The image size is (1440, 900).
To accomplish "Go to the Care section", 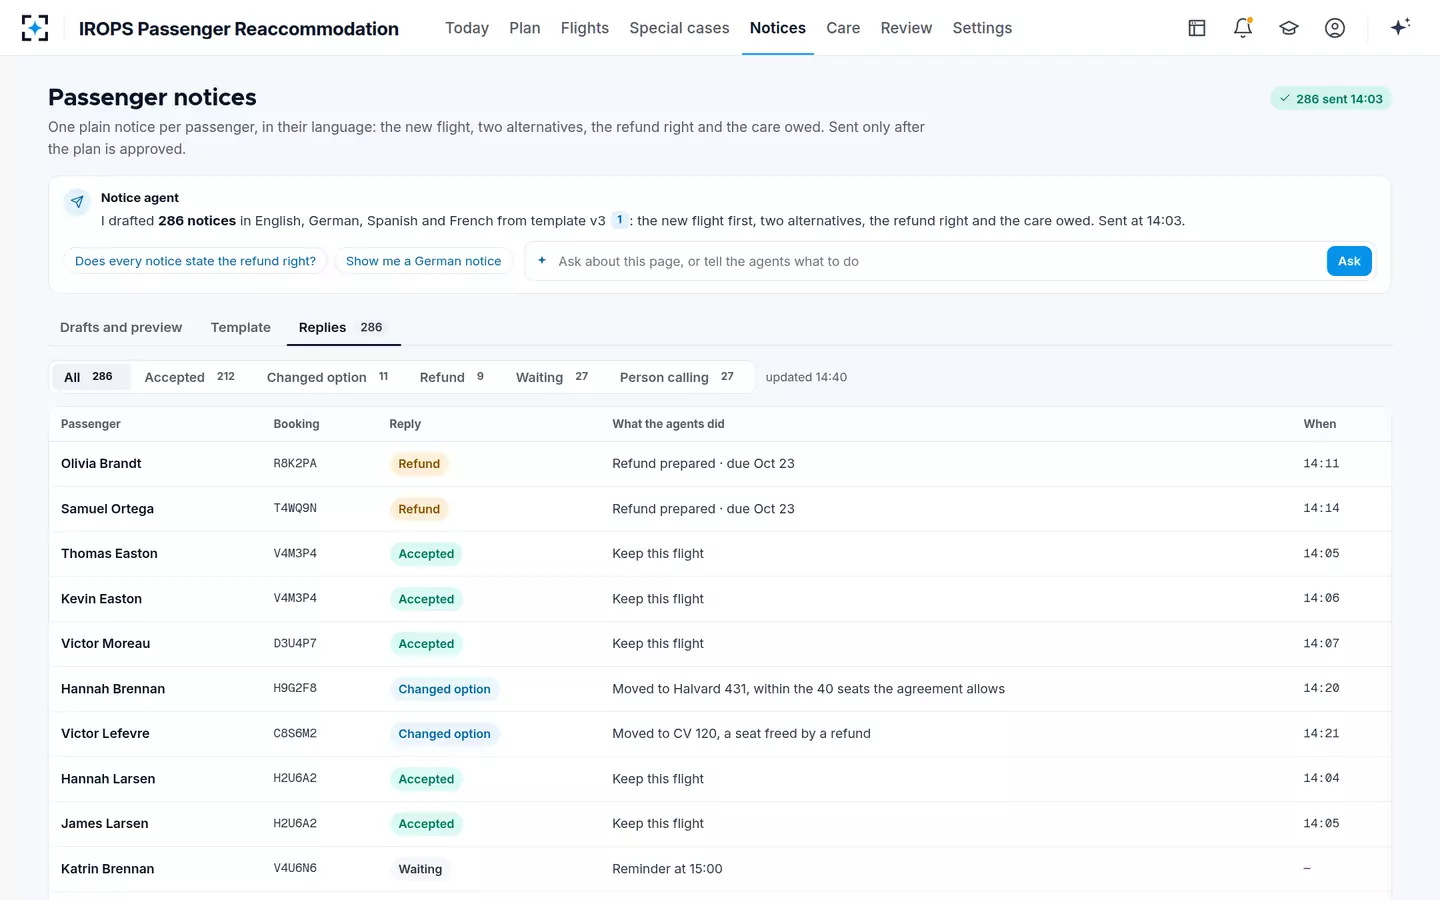I will click(843, 28).
